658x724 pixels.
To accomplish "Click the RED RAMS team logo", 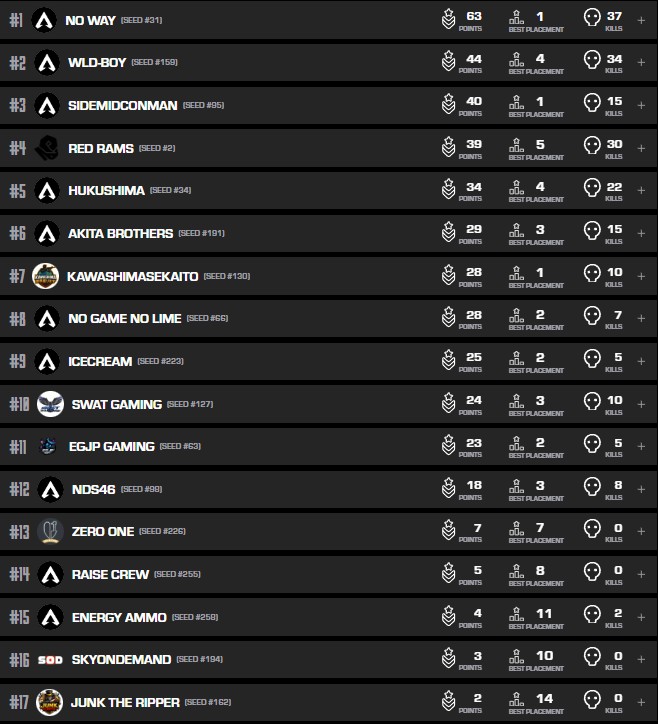I will (47, 148).
